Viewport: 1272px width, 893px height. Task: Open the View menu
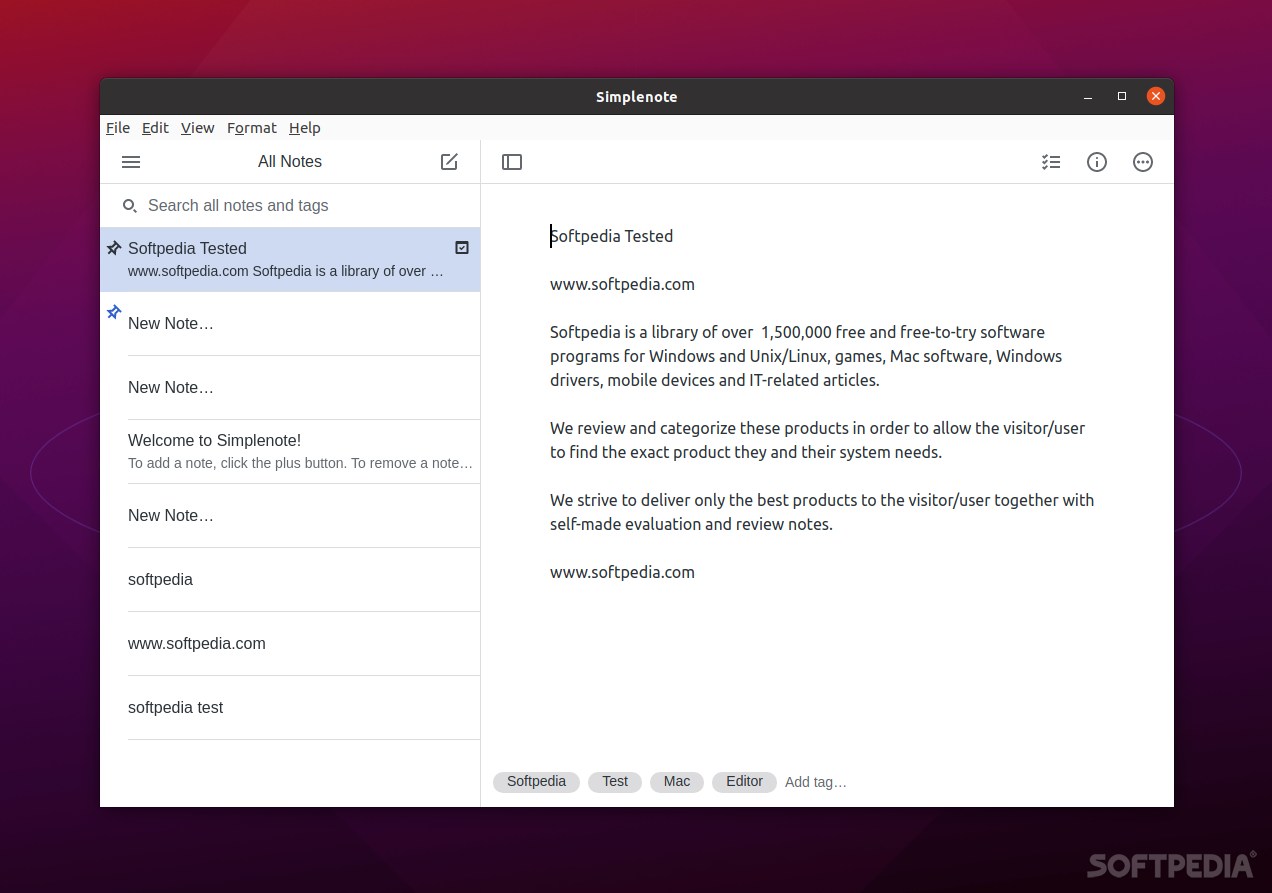point(198,128)
